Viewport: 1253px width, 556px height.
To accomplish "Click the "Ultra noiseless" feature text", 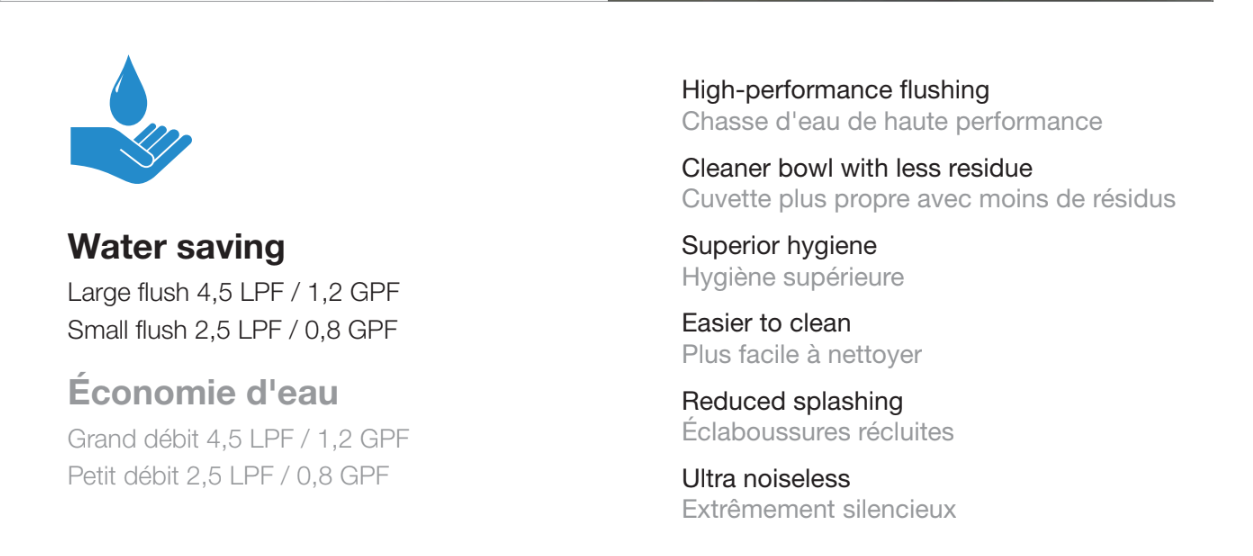I will (x=765, y=479).
